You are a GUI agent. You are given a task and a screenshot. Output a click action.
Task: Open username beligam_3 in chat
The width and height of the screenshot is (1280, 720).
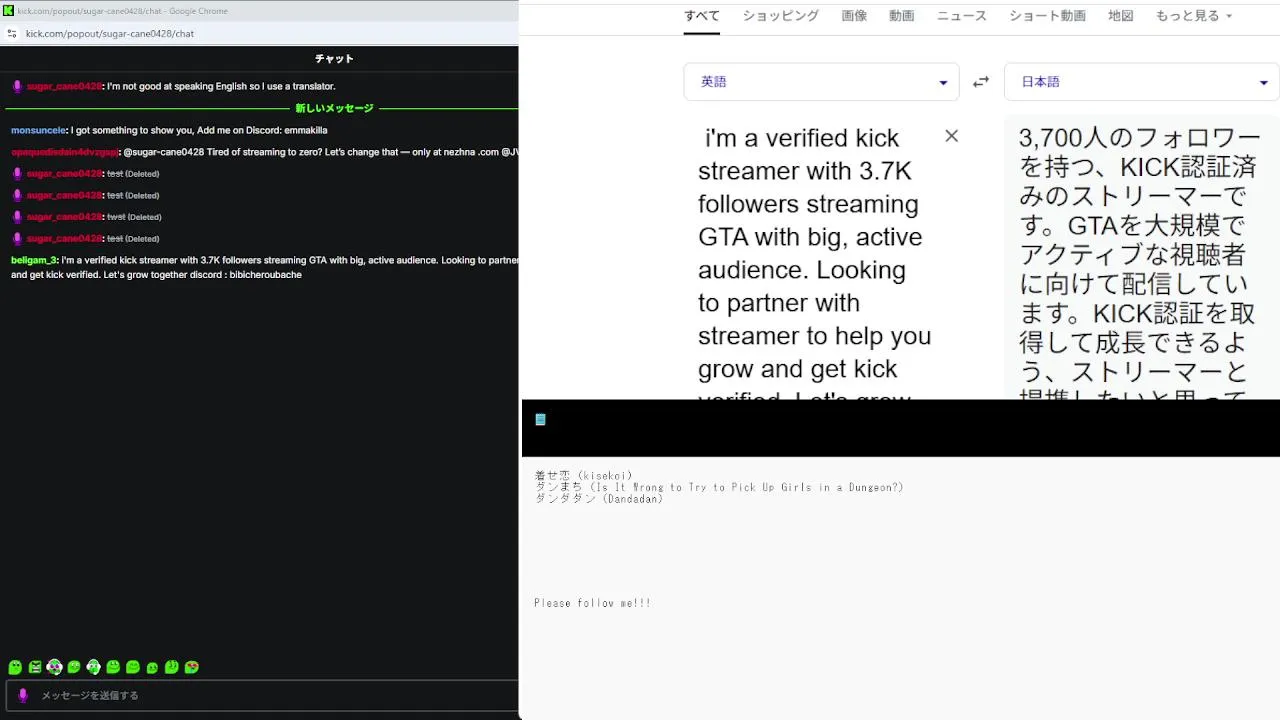click(x=34, y=260)
